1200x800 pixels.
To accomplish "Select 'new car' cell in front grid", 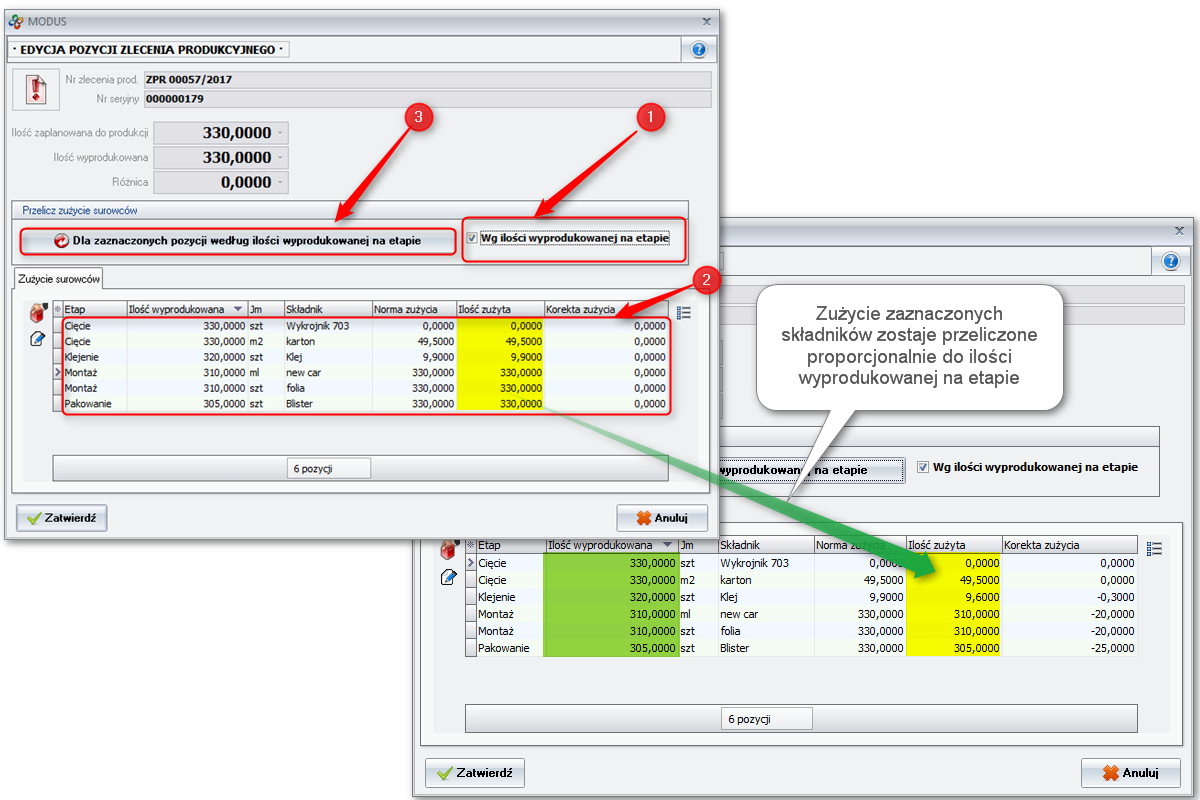I will [328, 372].
